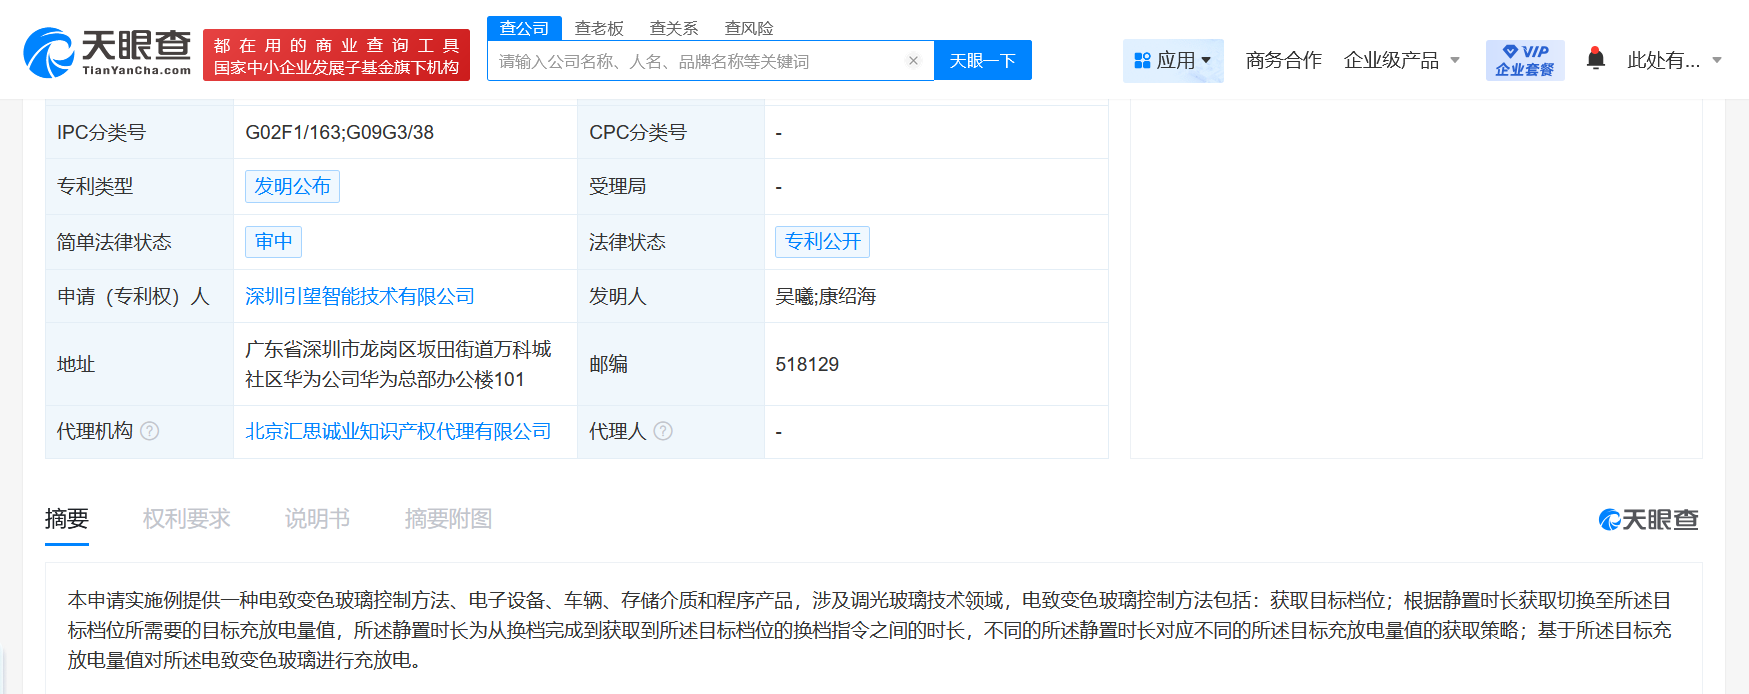
Task: Switch to the 摘要 tab
Action: click(x=67, y=519)
